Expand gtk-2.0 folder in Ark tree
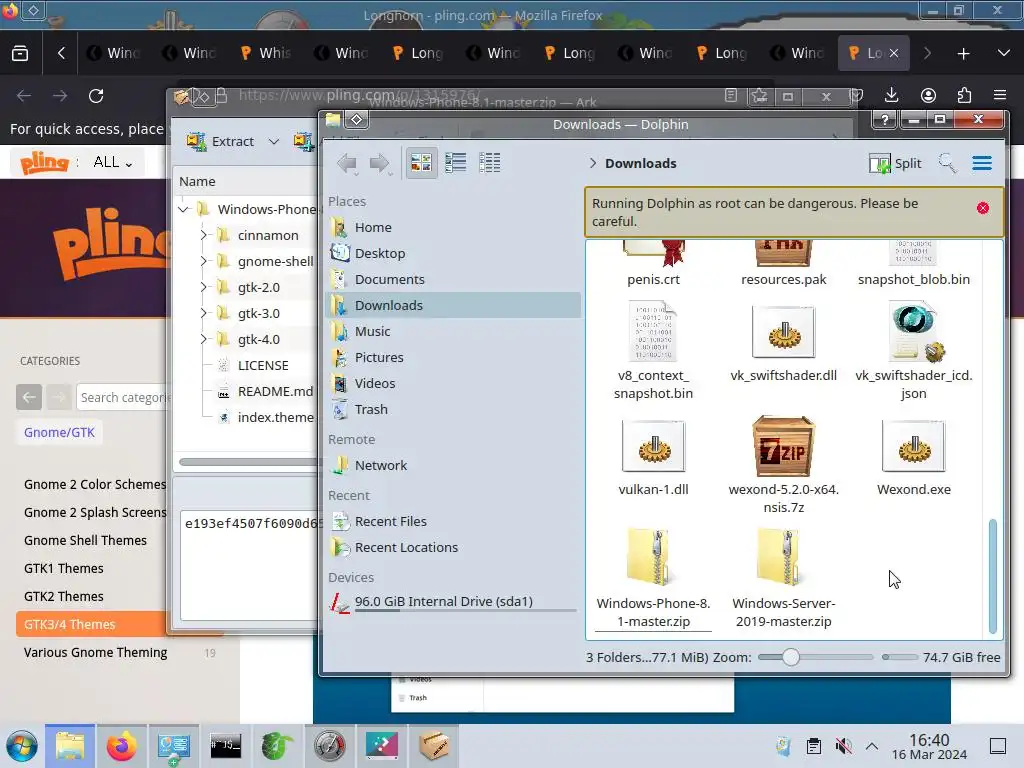The height and width of the screenshot is (768, 1024). pyautogui.click(x=203, y=287)
